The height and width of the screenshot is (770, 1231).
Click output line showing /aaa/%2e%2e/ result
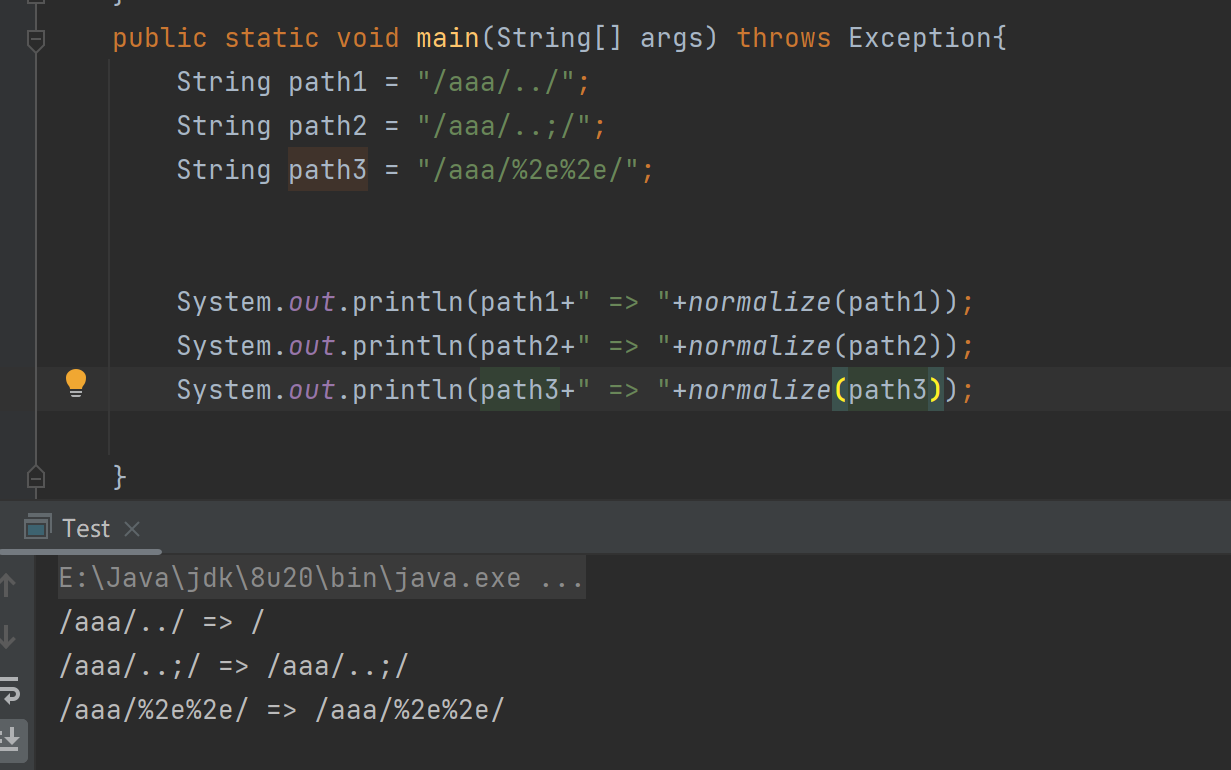(282, 710)
